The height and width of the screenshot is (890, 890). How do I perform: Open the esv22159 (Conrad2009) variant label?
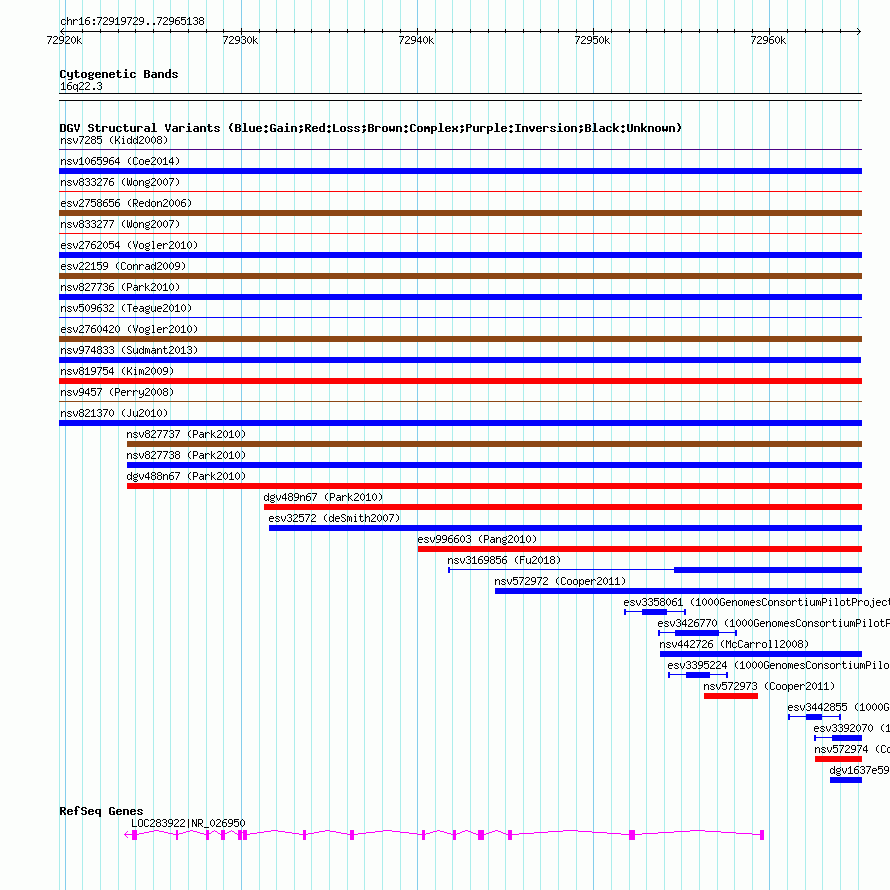point(123,266)
